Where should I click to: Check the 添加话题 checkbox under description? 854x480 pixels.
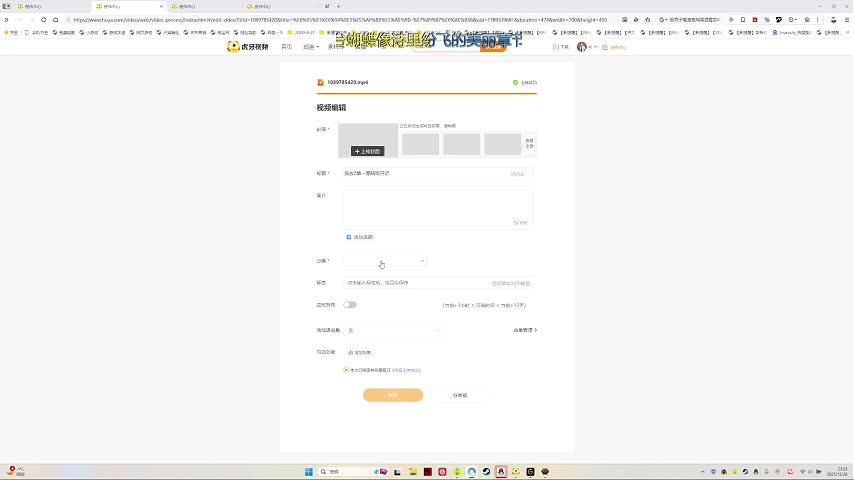click(x=349, y=237)
